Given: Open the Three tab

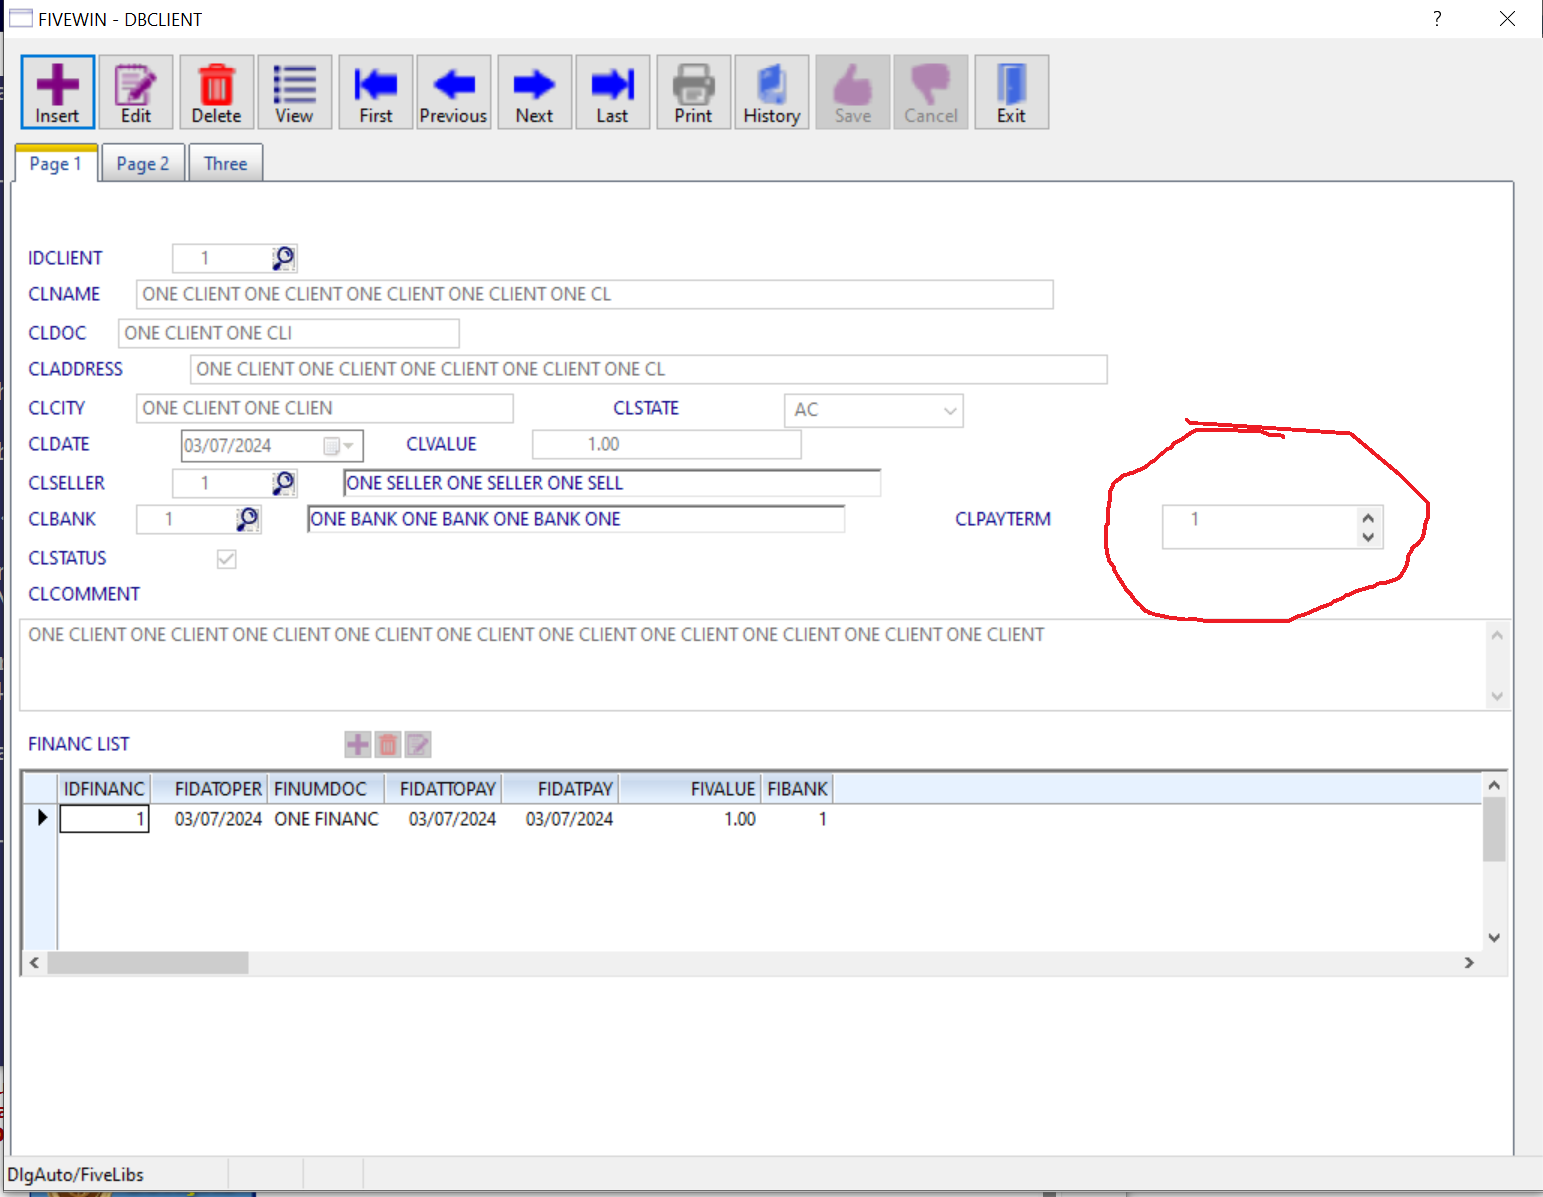Looking at the screenshot, I should (x=226, y=164).
